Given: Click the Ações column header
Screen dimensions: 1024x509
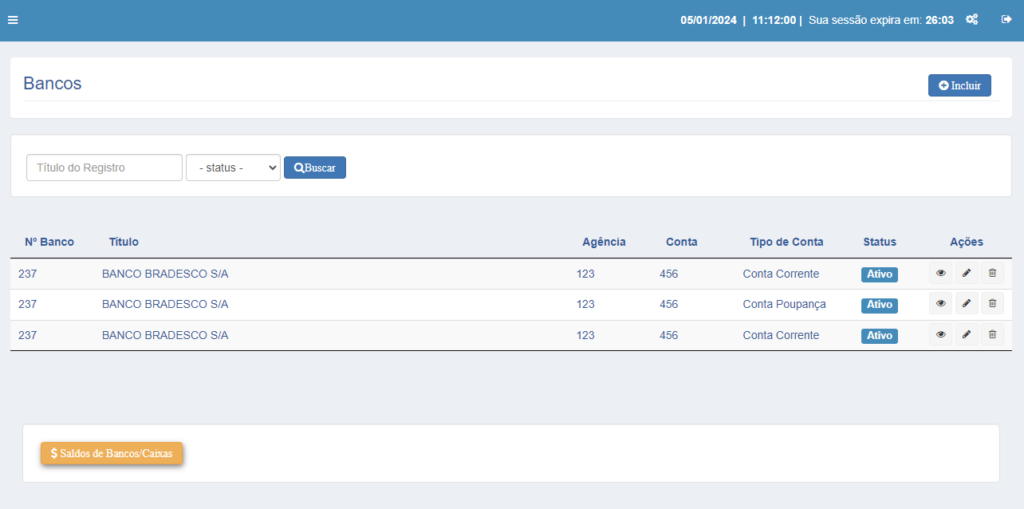Looking at the screenshot, I should click(967, 242).
